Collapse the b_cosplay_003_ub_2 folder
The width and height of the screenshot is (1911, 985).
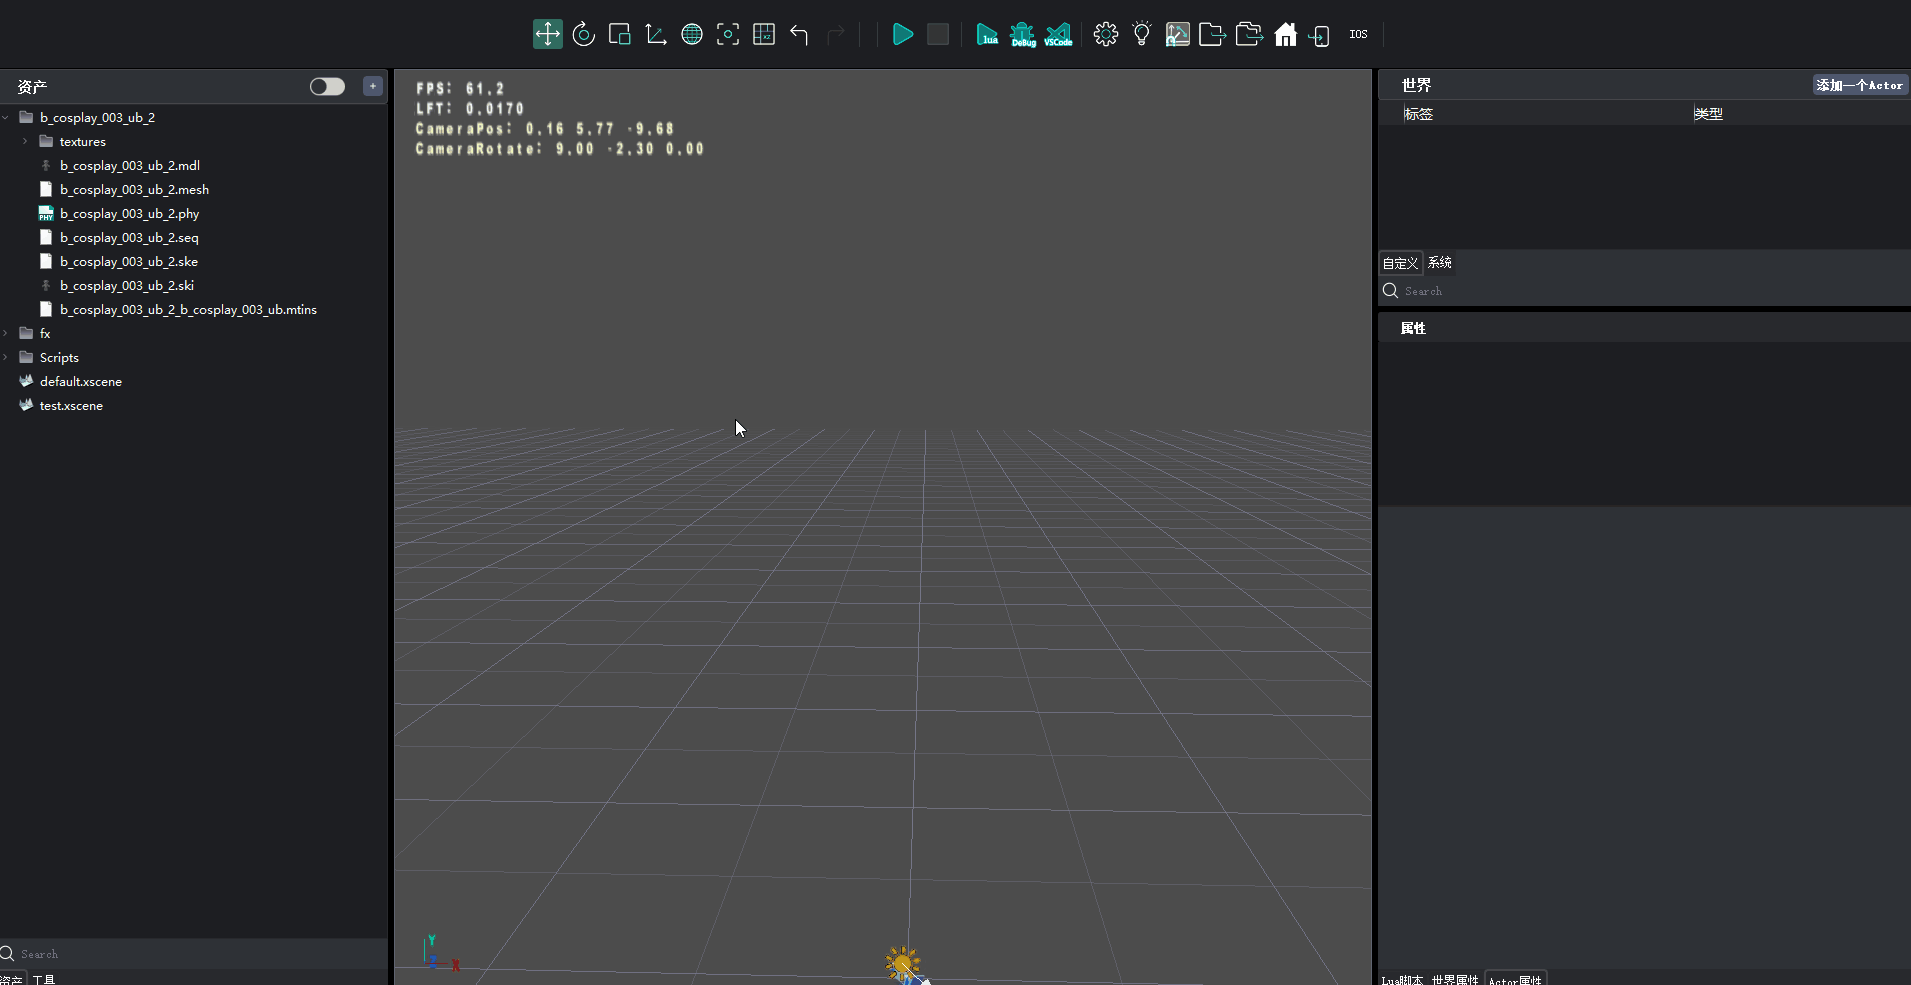tap(6, 118)
